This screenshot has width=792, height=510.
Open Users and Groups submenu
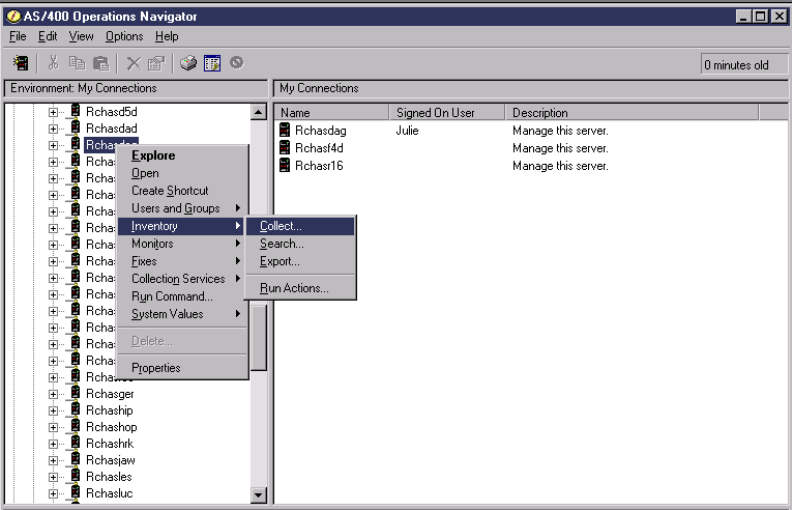click(182, 208)
